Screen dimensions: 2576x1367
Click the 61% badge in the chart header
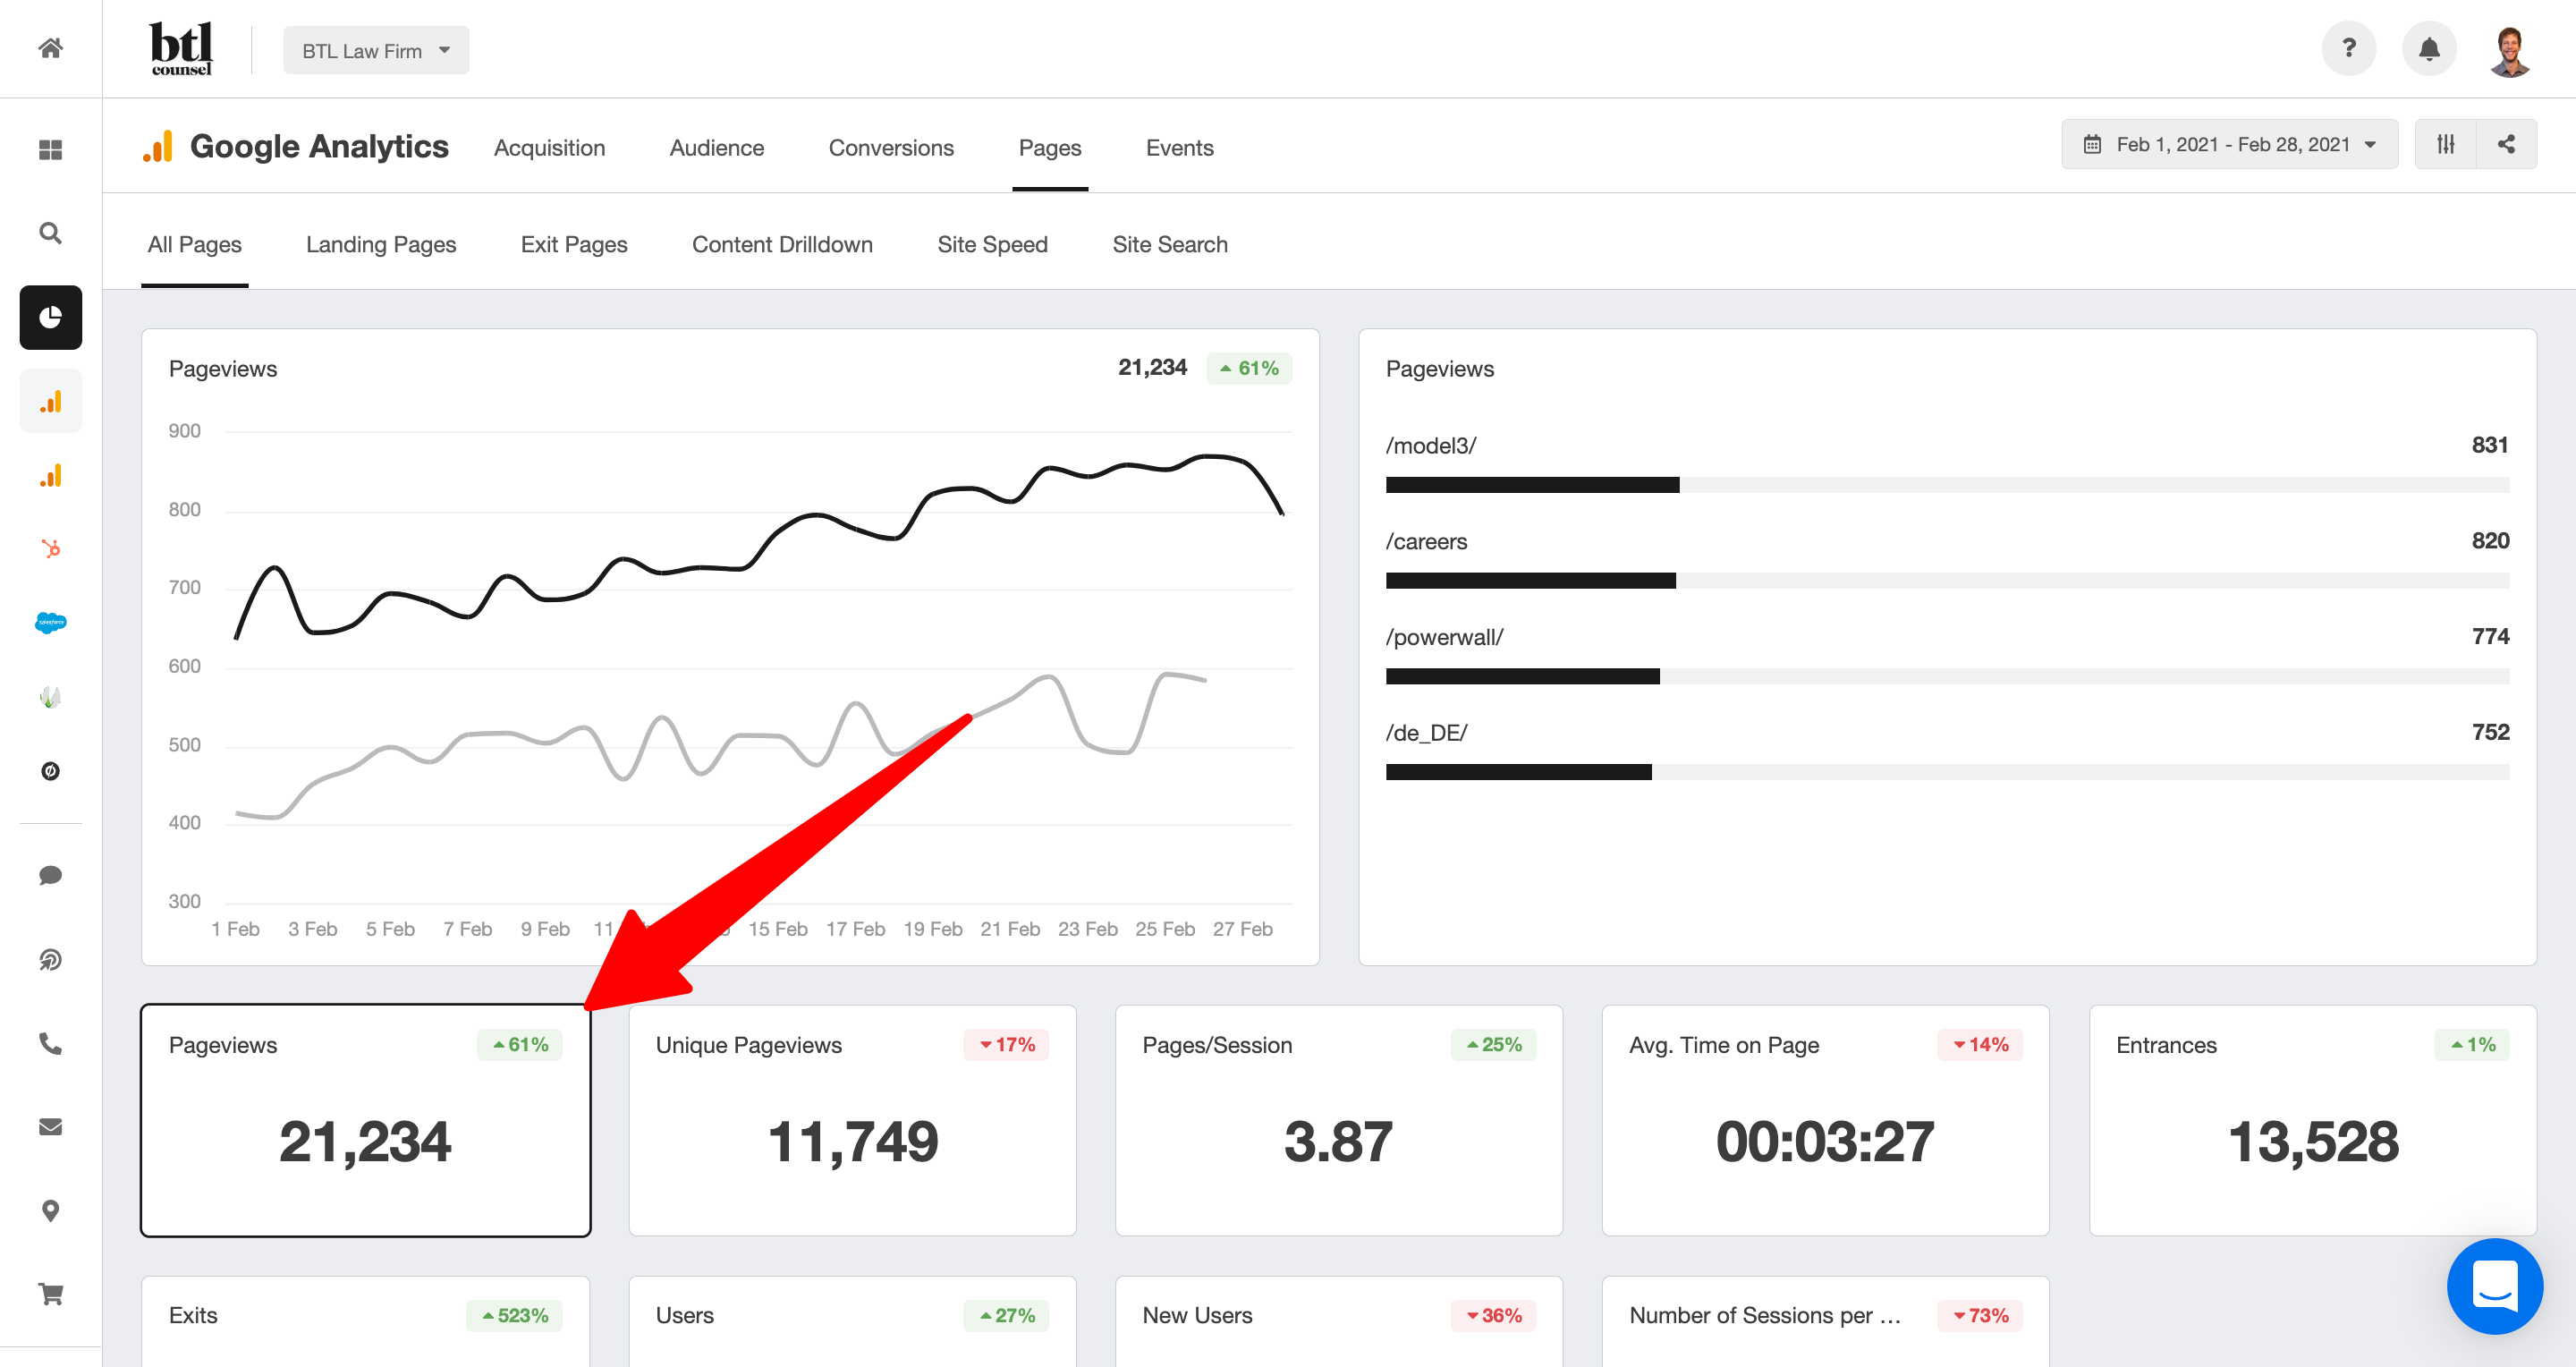(1249, 368)
